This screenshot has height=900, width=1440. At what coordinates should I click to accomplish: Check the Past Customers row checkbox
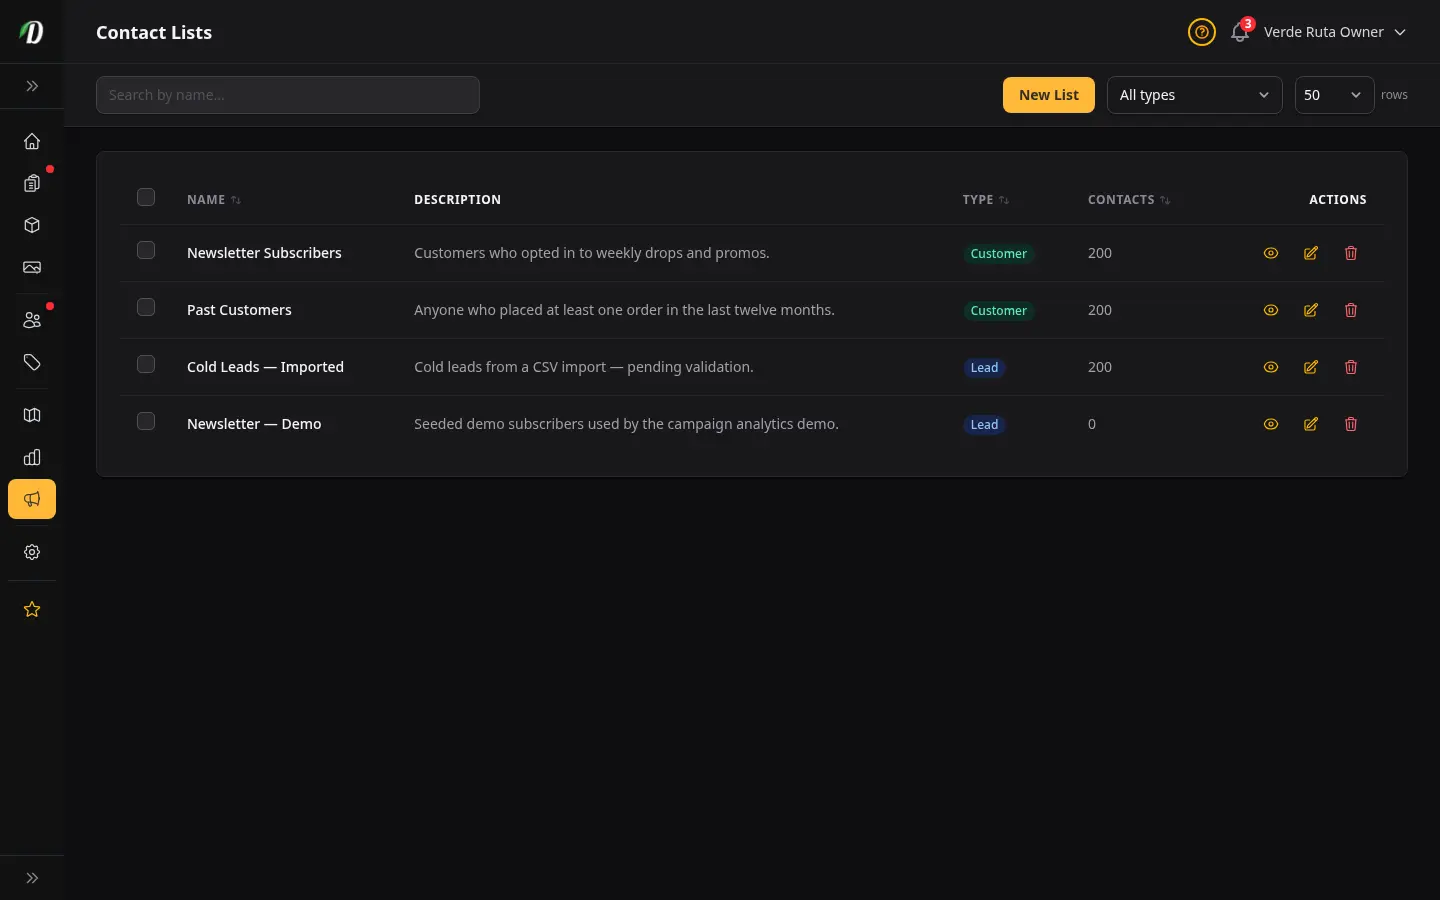(146, 307)
